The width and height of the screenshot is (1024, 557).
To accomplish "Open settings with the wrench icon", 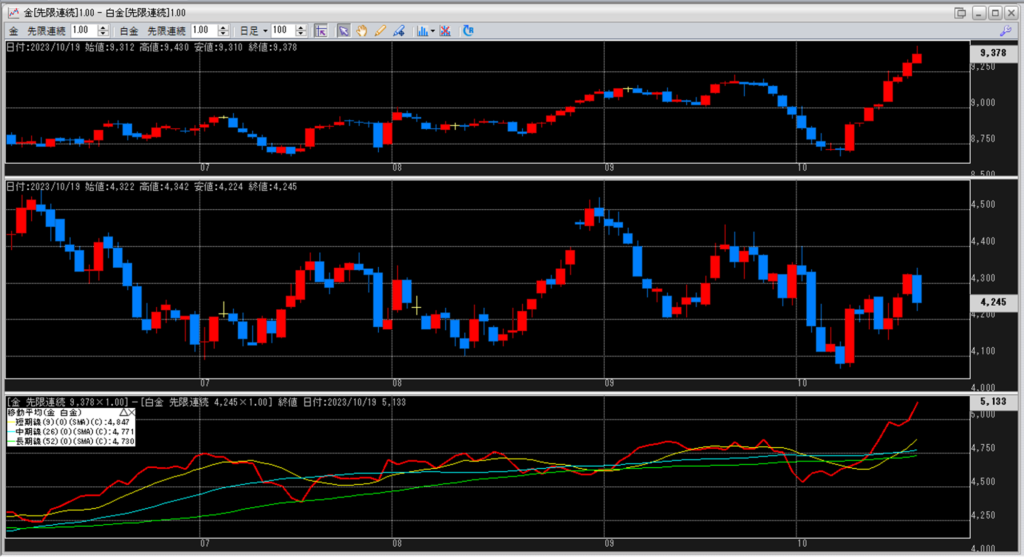I will [x=1005, y=31].
